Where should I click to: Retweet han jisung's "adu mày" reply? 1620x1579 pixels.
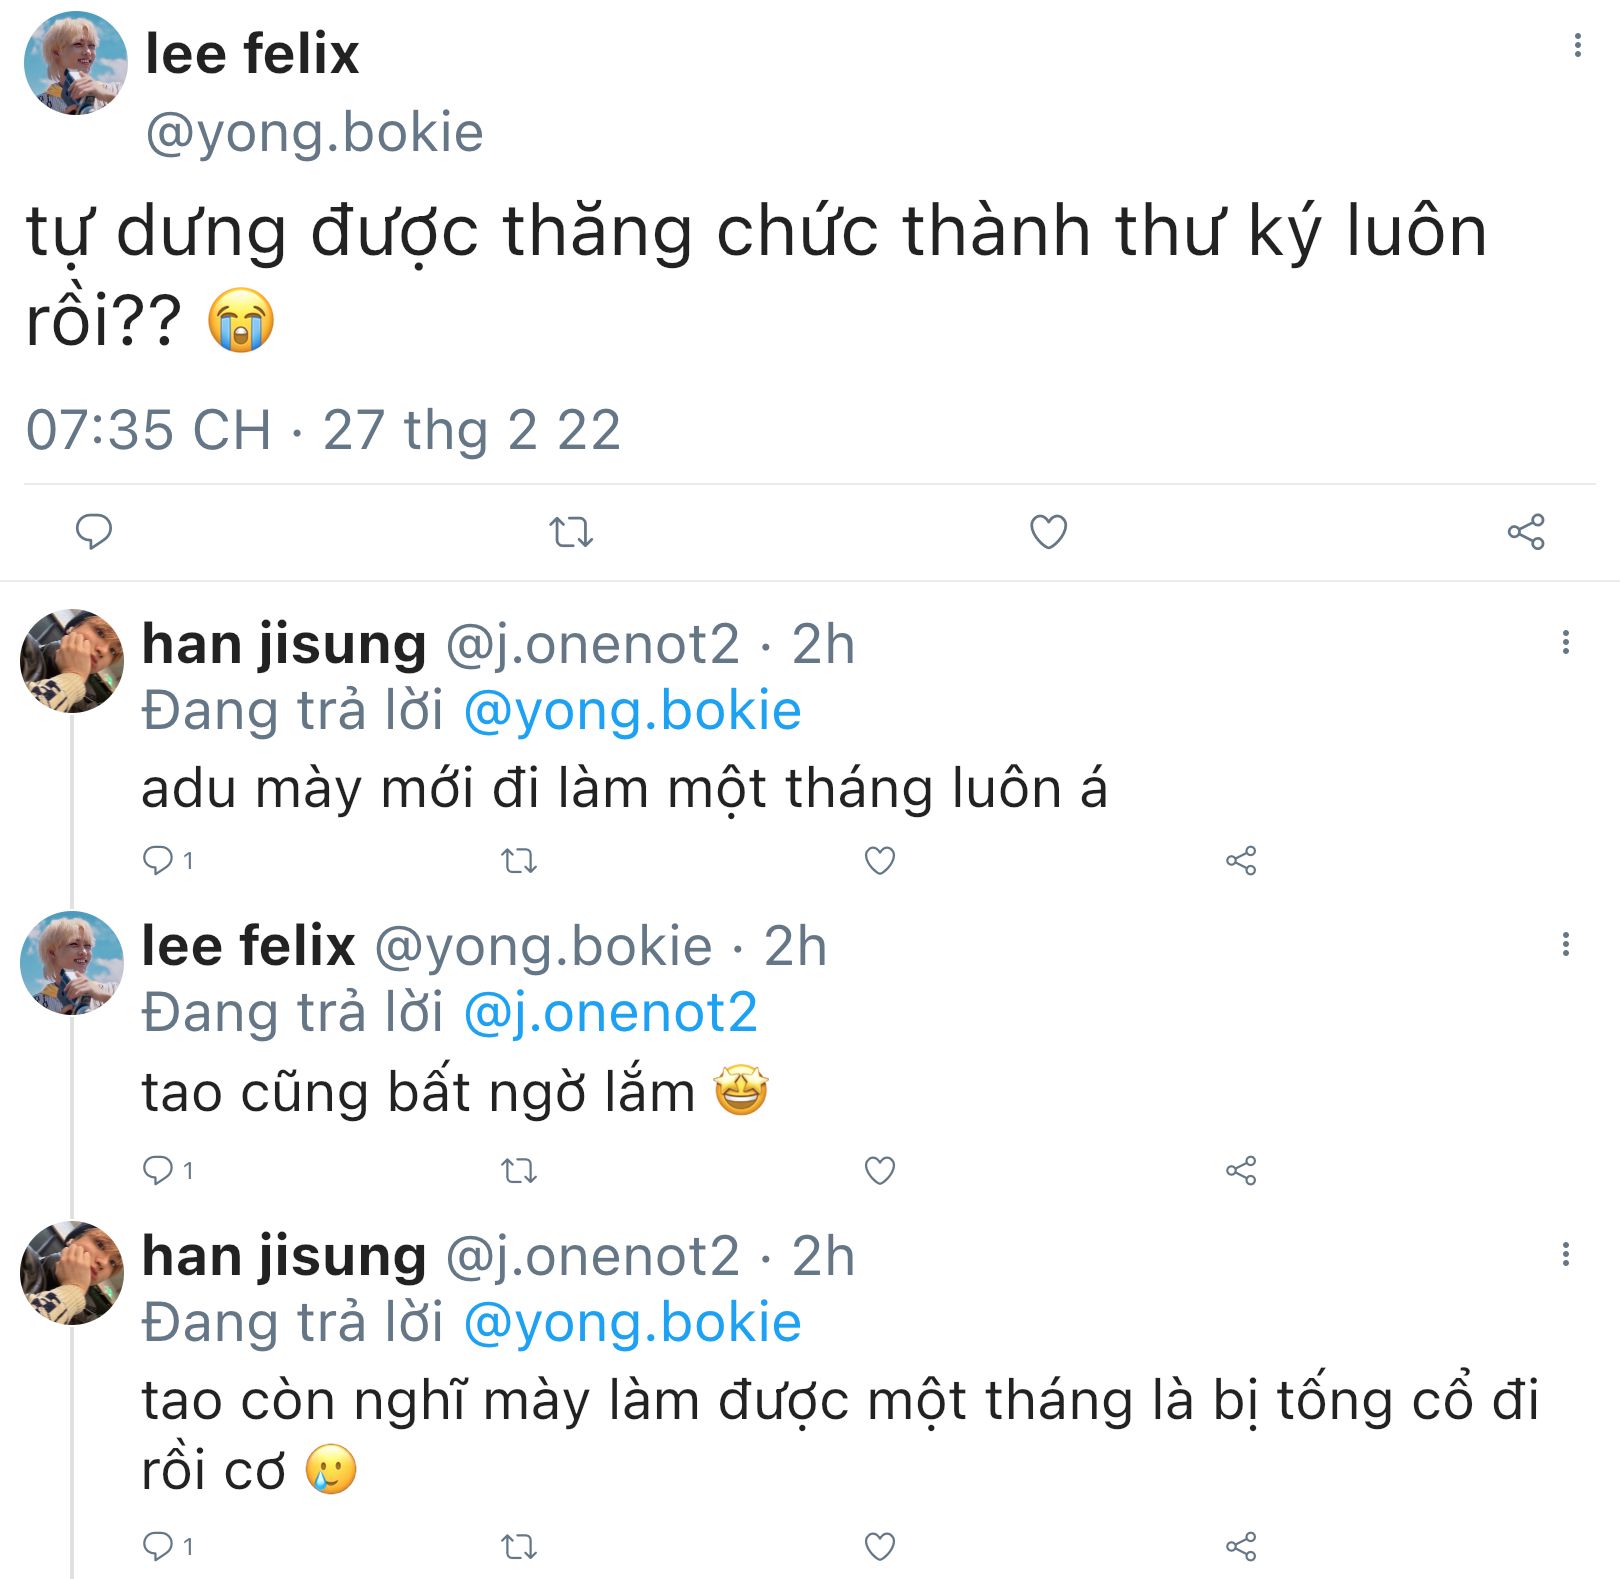pos(519,861)
